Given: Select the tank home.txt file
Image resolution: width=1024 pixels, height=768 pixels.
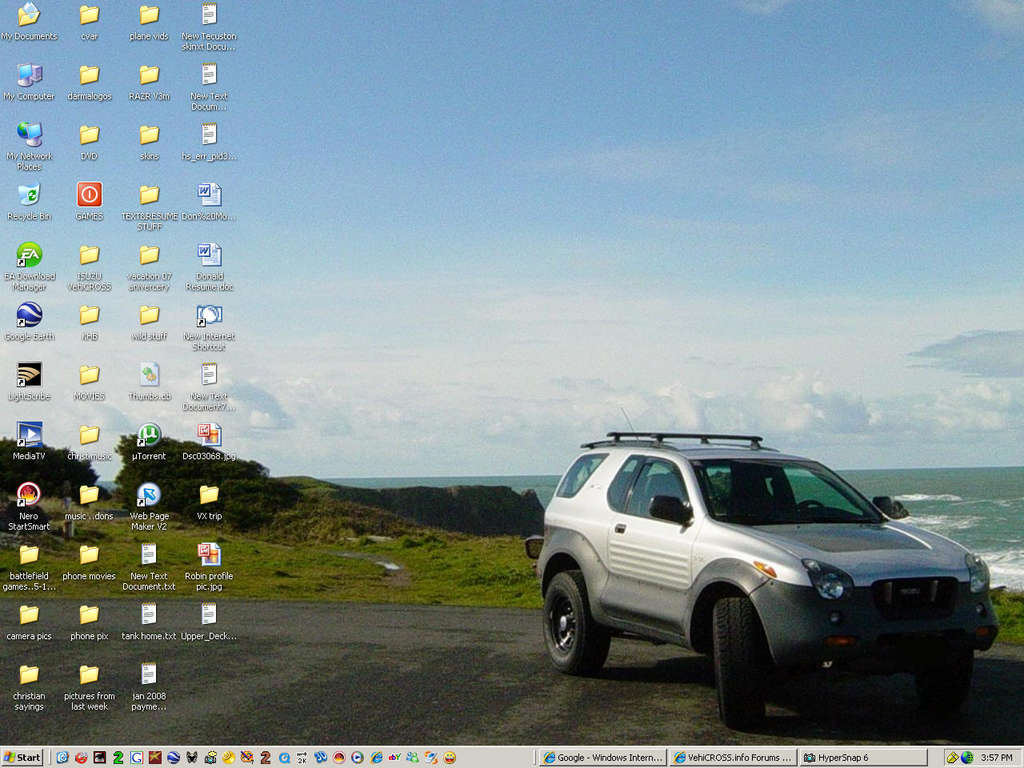Looking at the screenshot, I should [x=149, y=621].
